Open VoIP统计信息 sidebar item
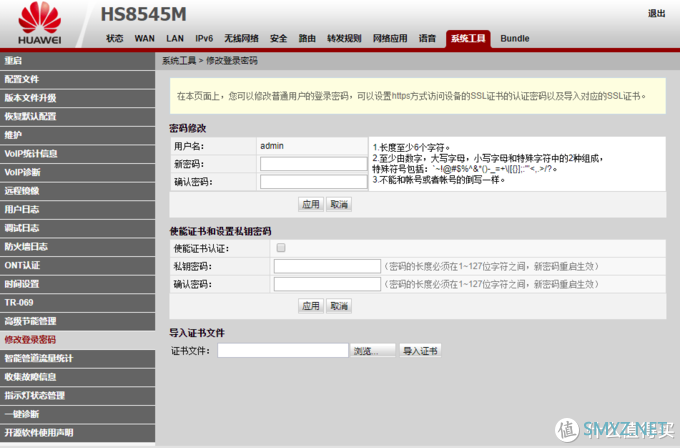The width and height of the screenshot is (680, 448). pos(77,154)
